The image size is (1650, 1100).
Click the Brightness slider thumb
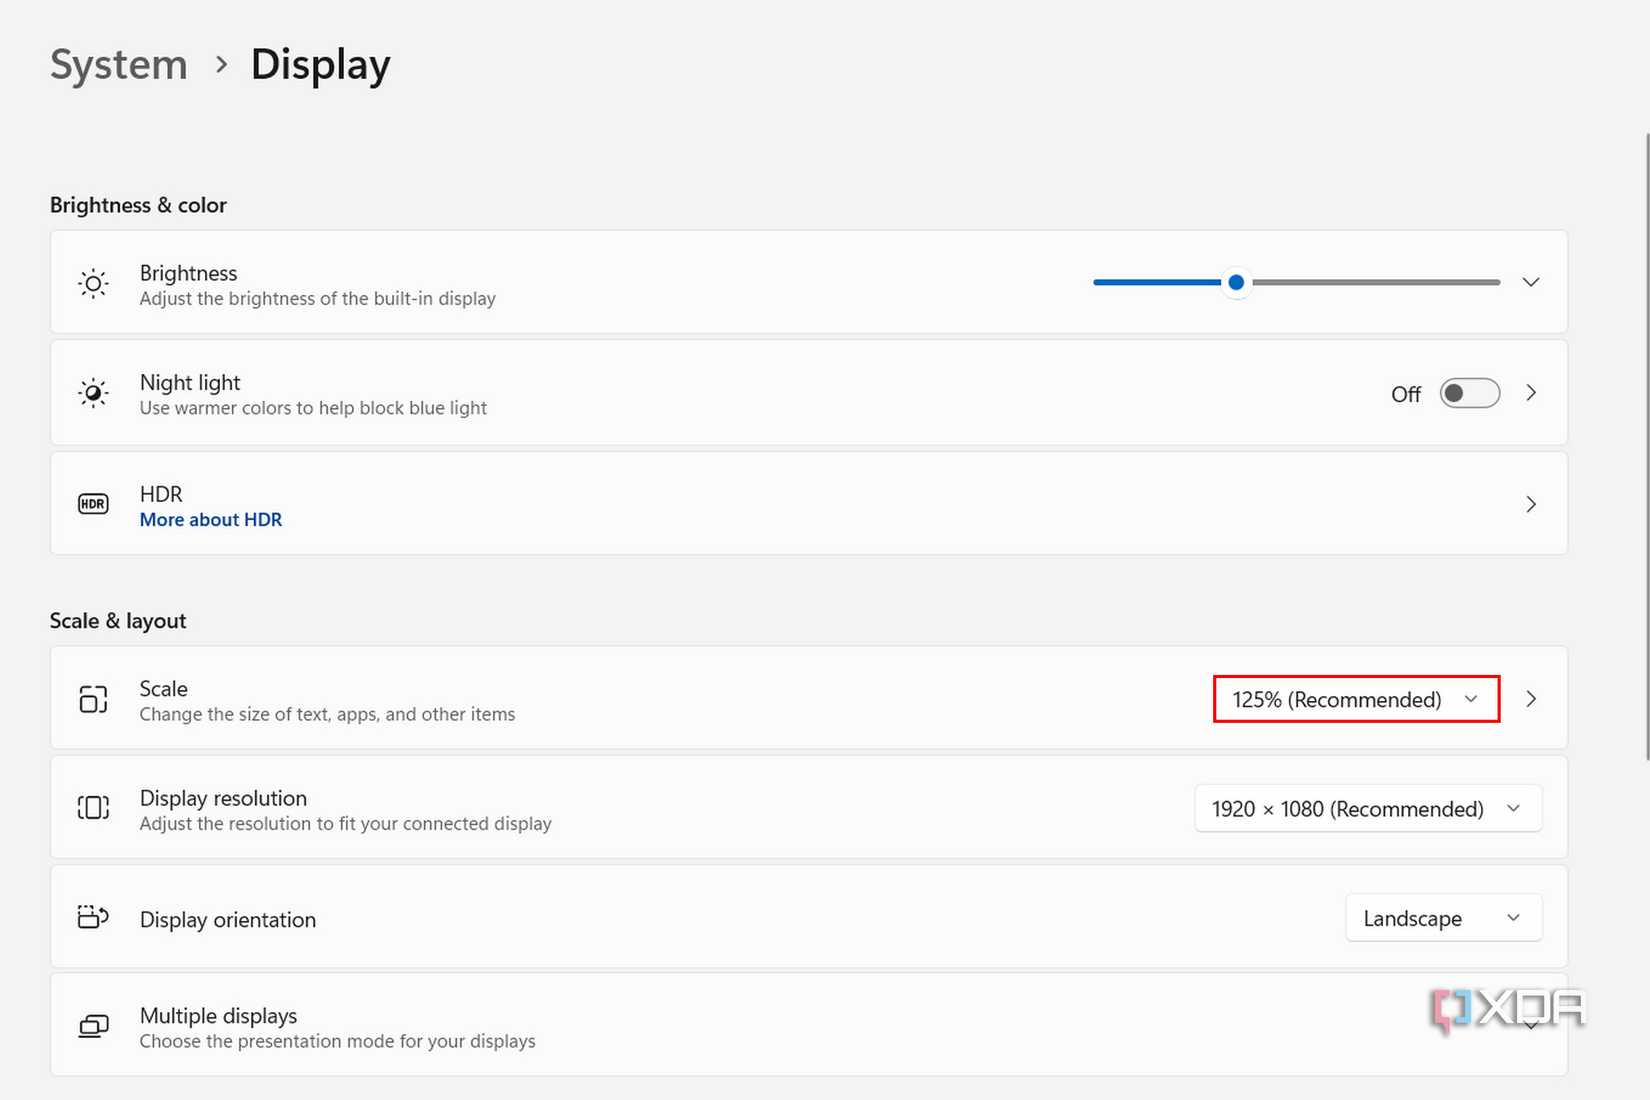1236,282
